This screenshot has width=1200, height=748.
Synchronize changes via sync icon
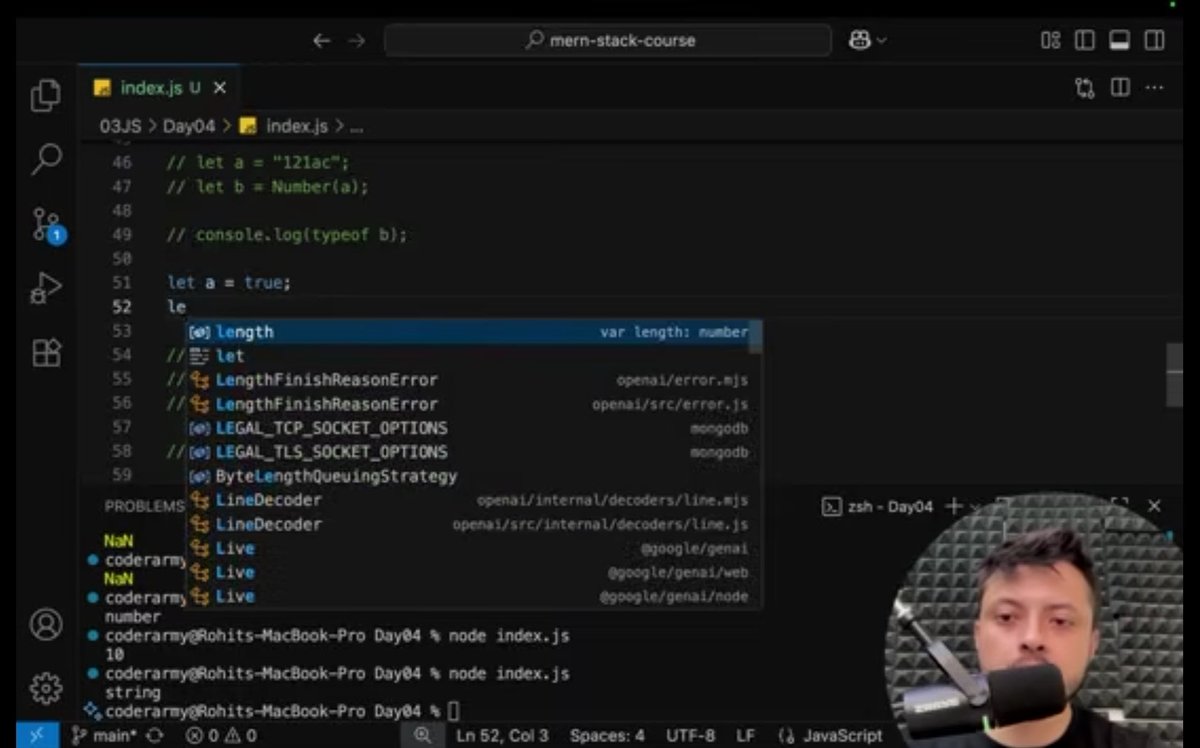(154, 735)
